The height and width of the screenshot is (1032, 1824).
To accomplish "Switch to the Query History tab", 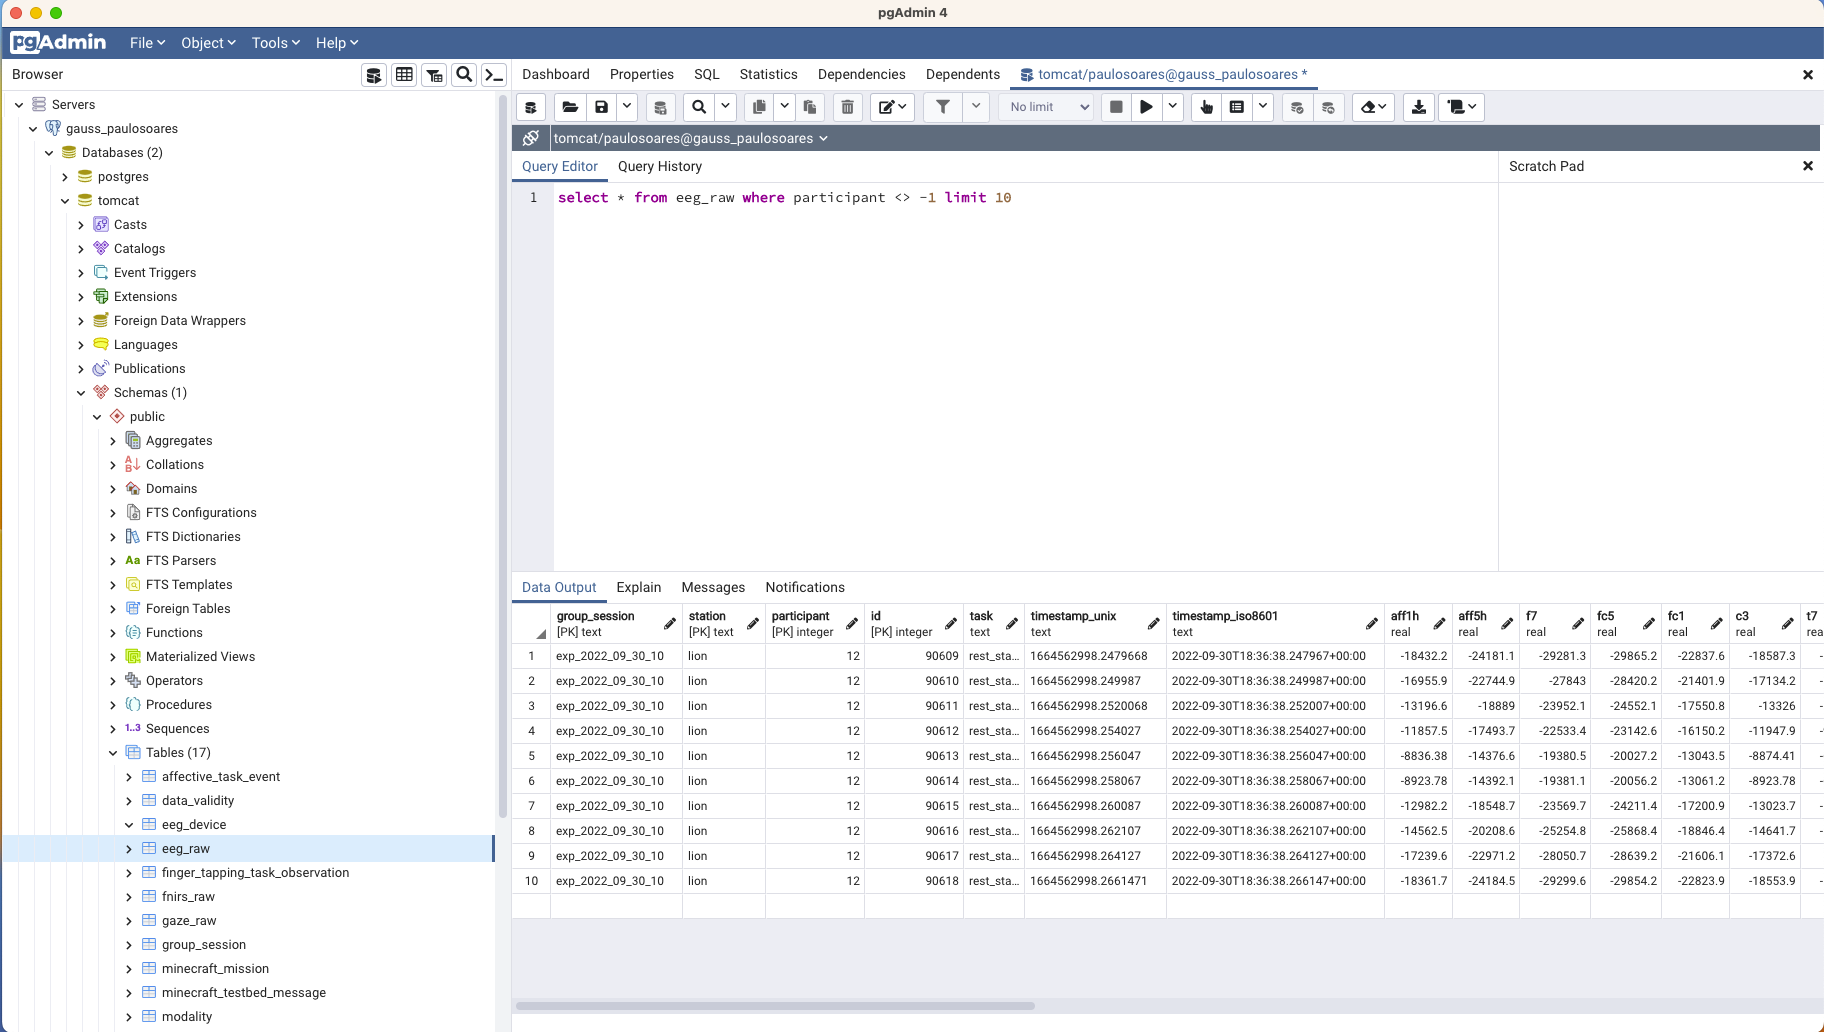I will click(x=659, y=167).
